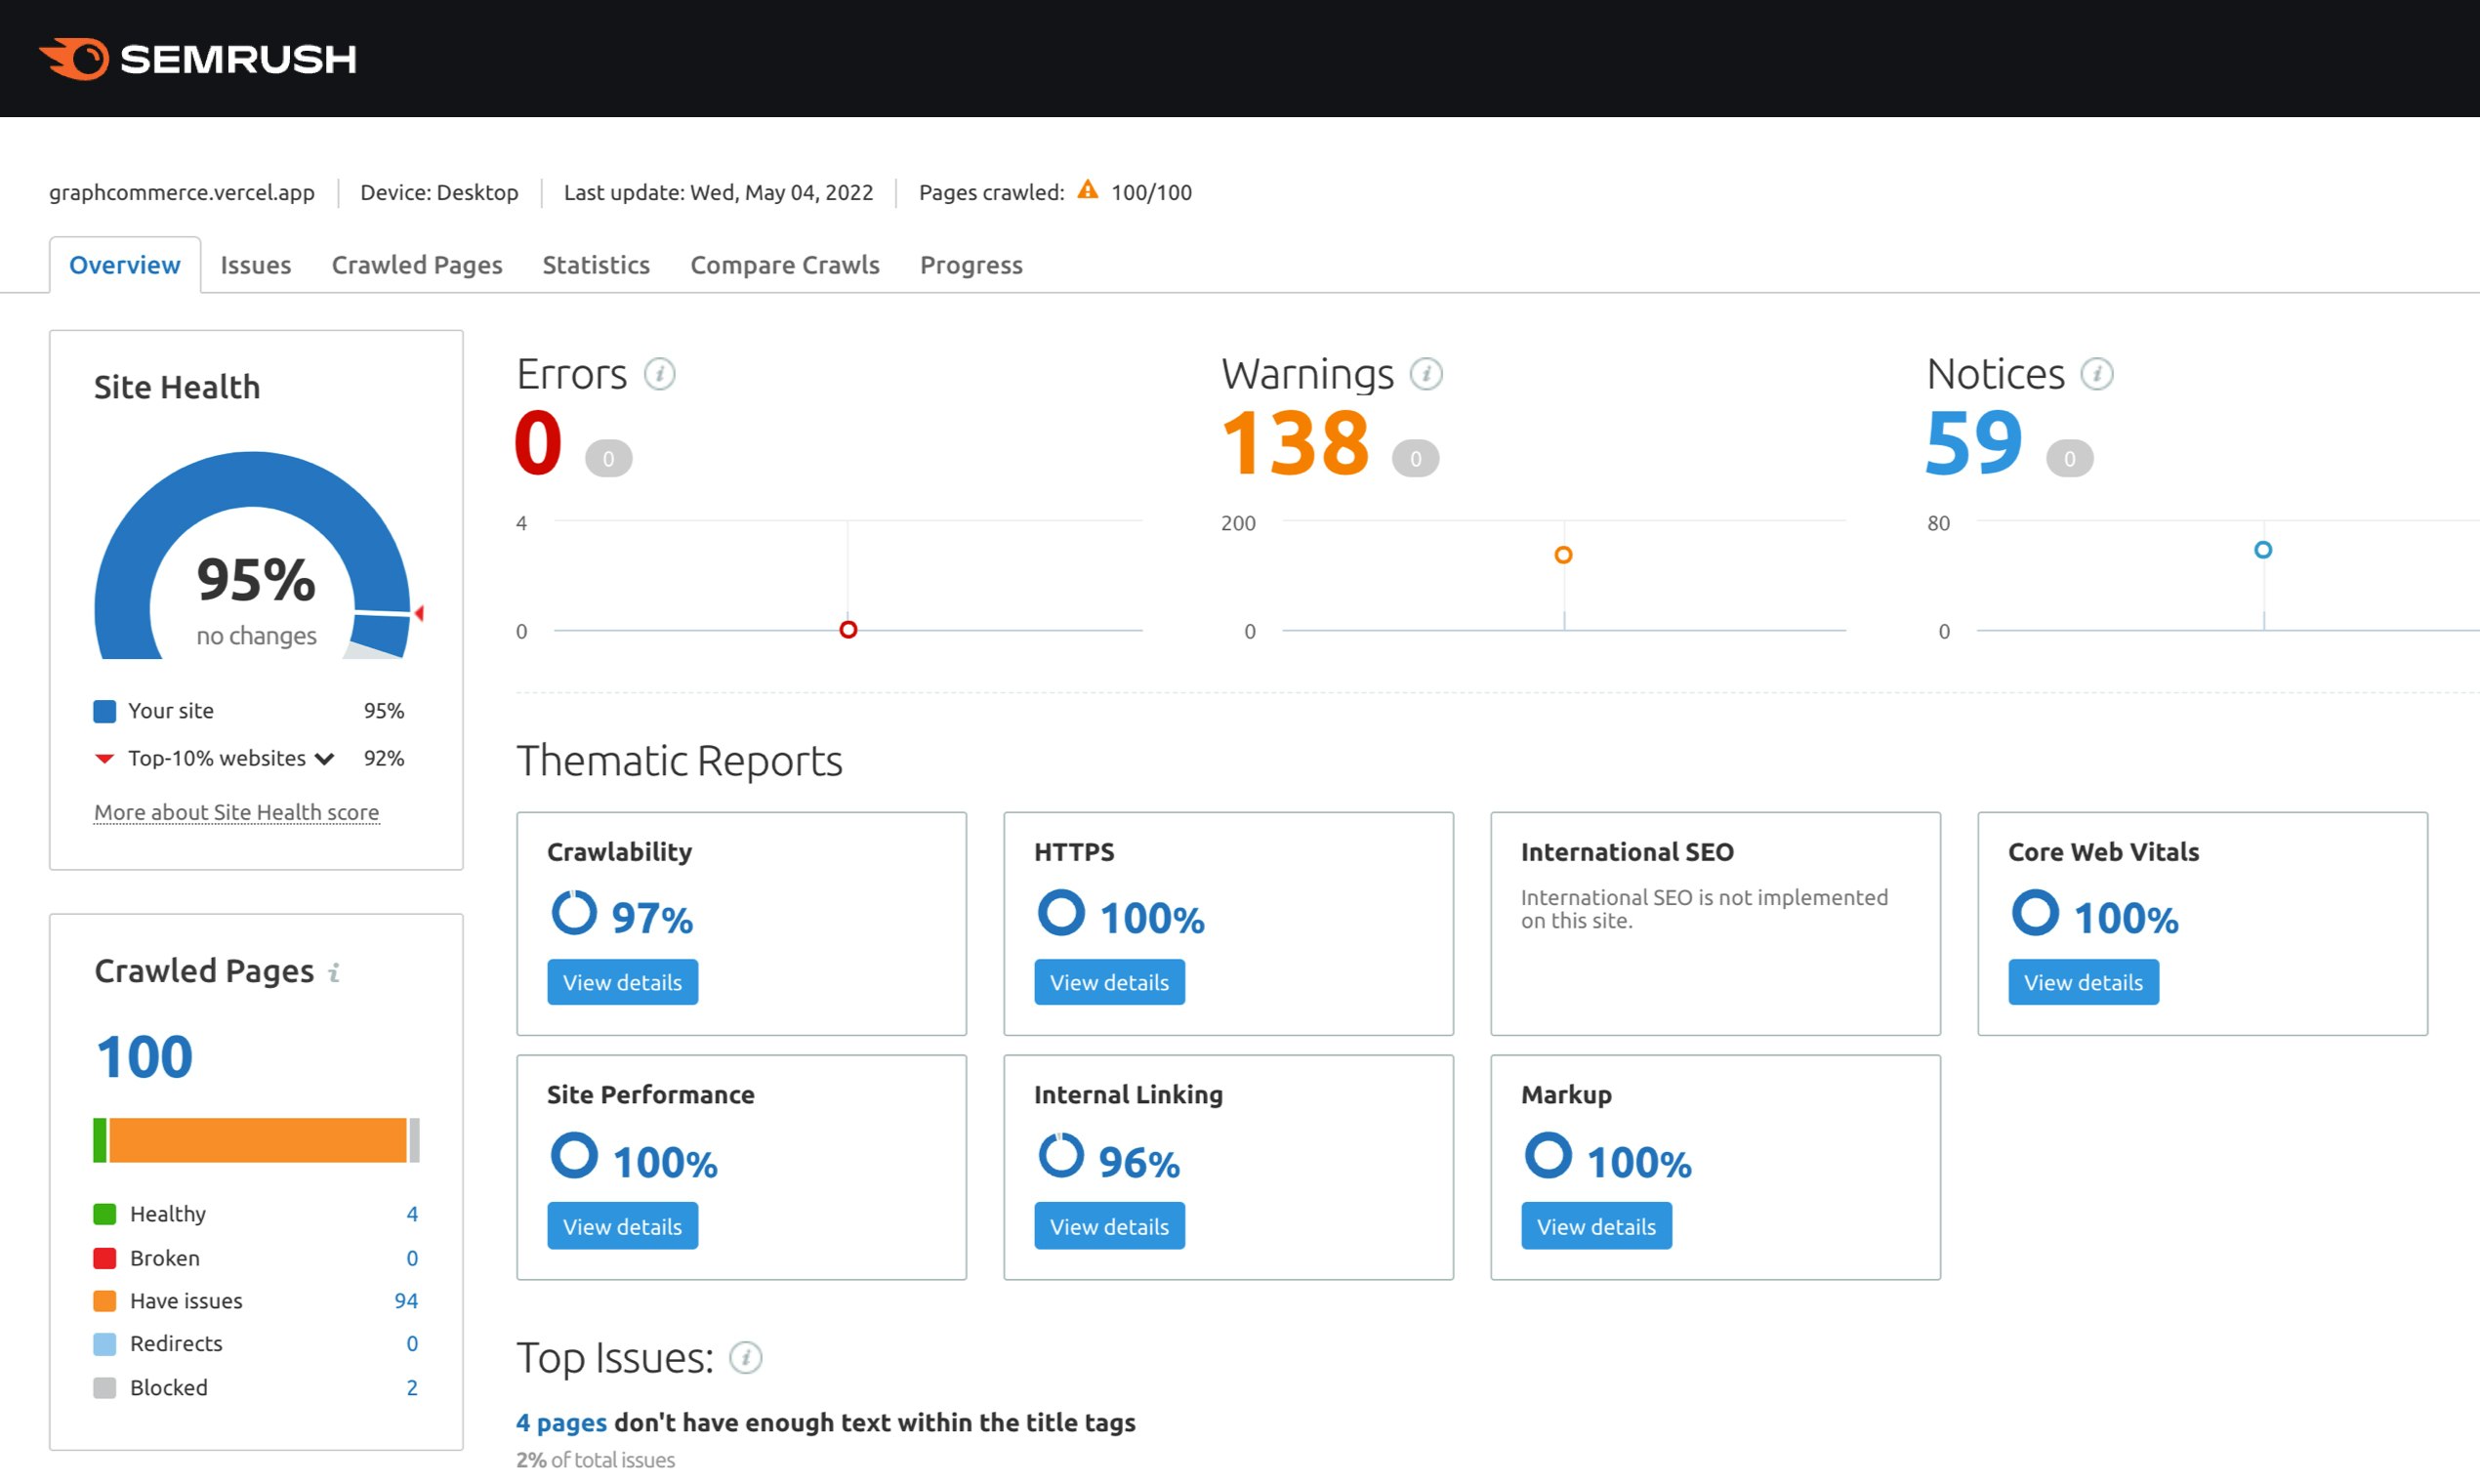
Task: View details of Core Web Vitals
Action: (2083, 982)
